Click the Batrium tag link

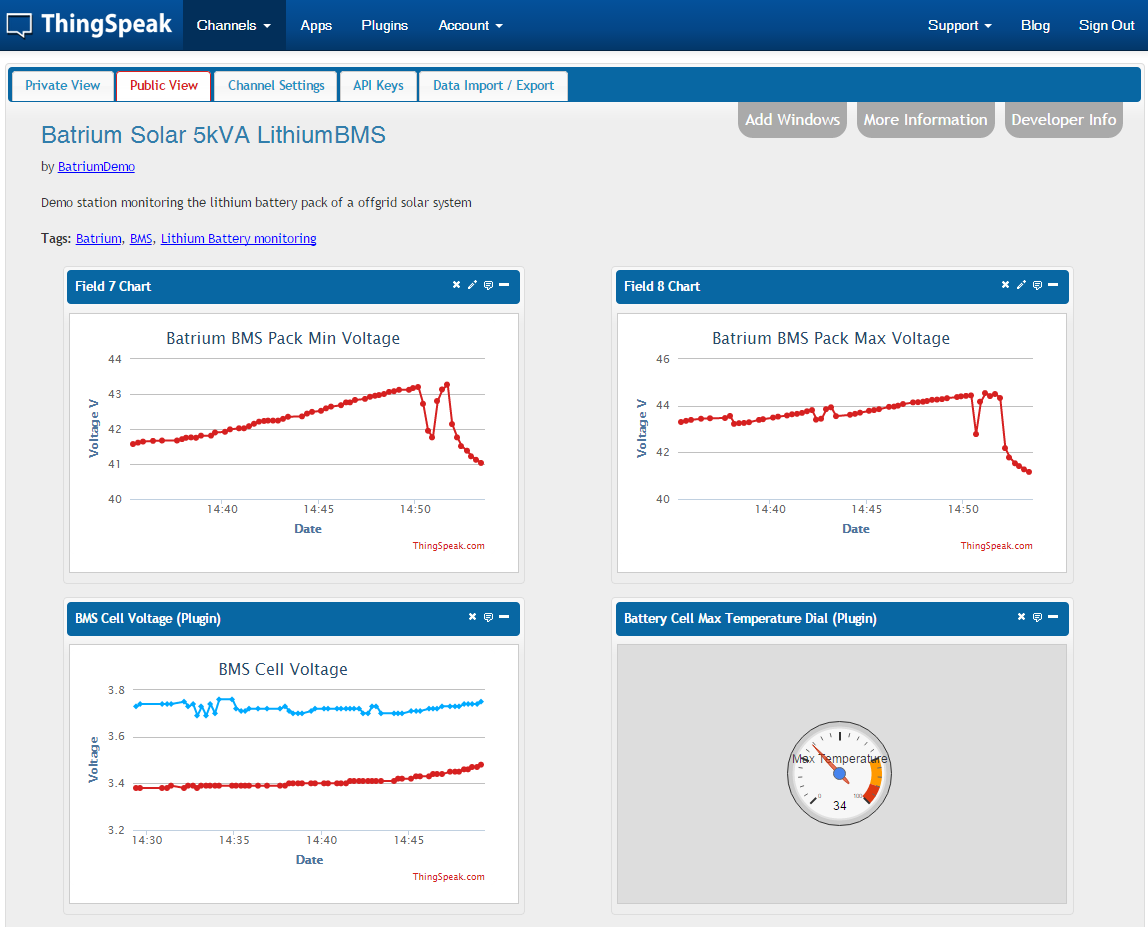99,238
